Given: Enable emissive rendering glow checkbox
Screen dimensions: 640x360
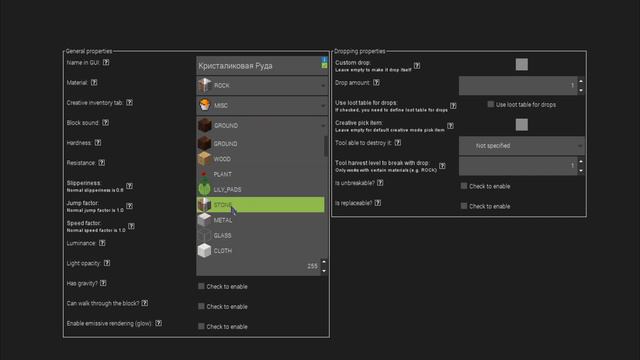Looking at the screenshot, I should click(x=201, y=326).
